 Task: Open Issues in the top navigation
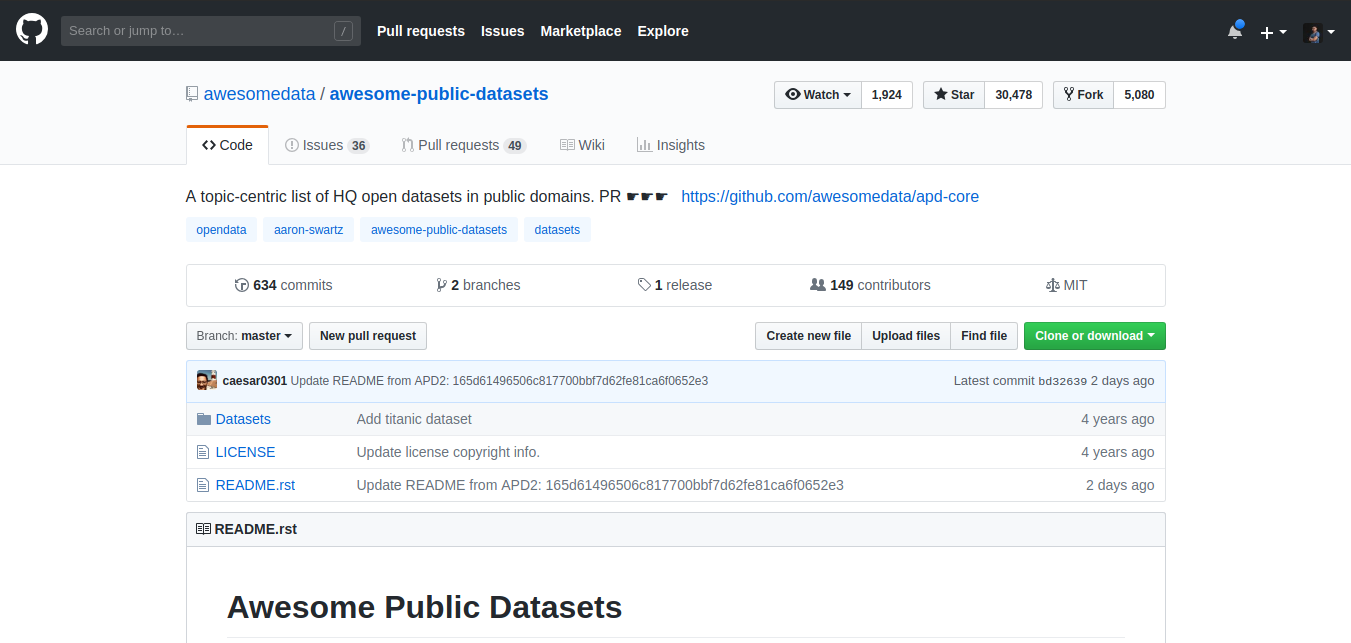tap(503, 31)
